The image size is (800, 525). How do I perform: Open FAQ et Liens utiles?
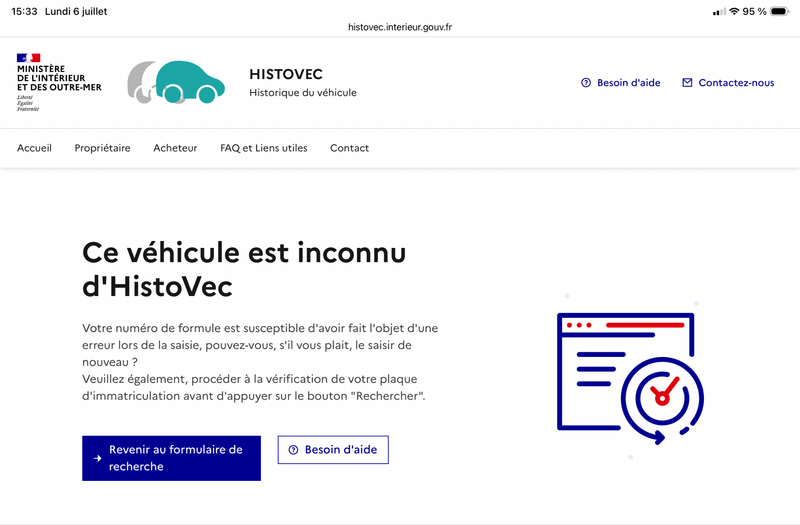[x=264, y=148]
